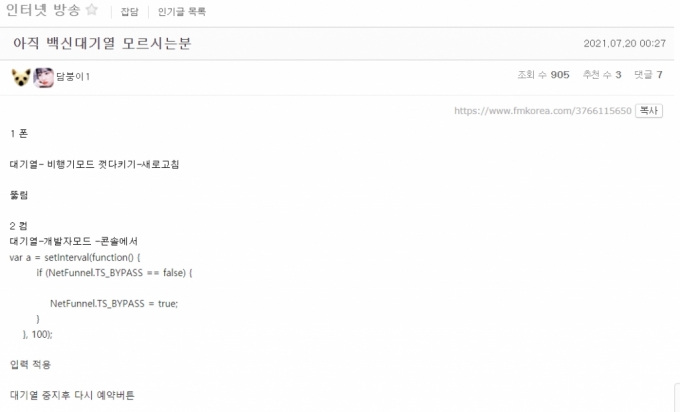Click the scrollbar handle at the right edge
Image resolution: width=680 pixels, height=412 pixels.
tap(677, 397)
